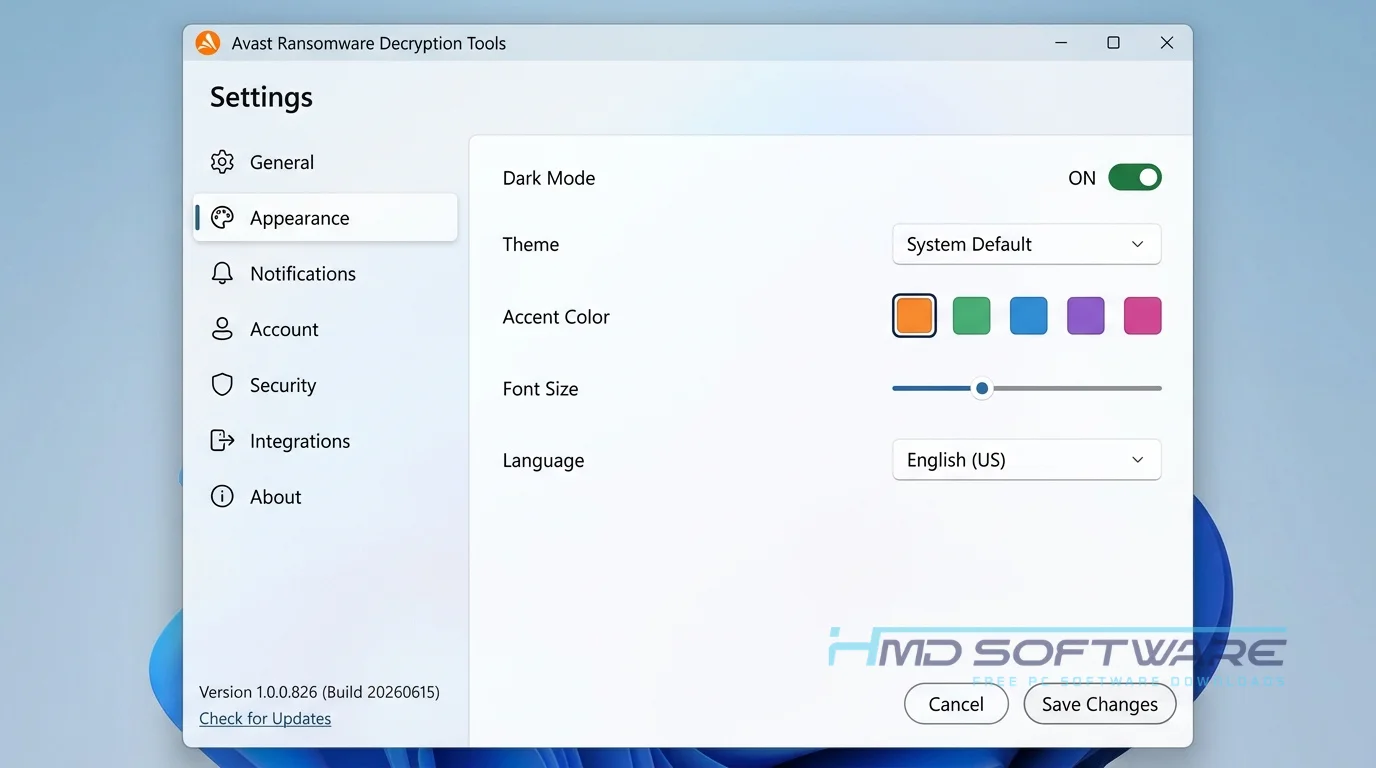This screenshot has width=1376, height=768.
Task: Choose the blue accent color
Action: click(x=1028, y=316)
